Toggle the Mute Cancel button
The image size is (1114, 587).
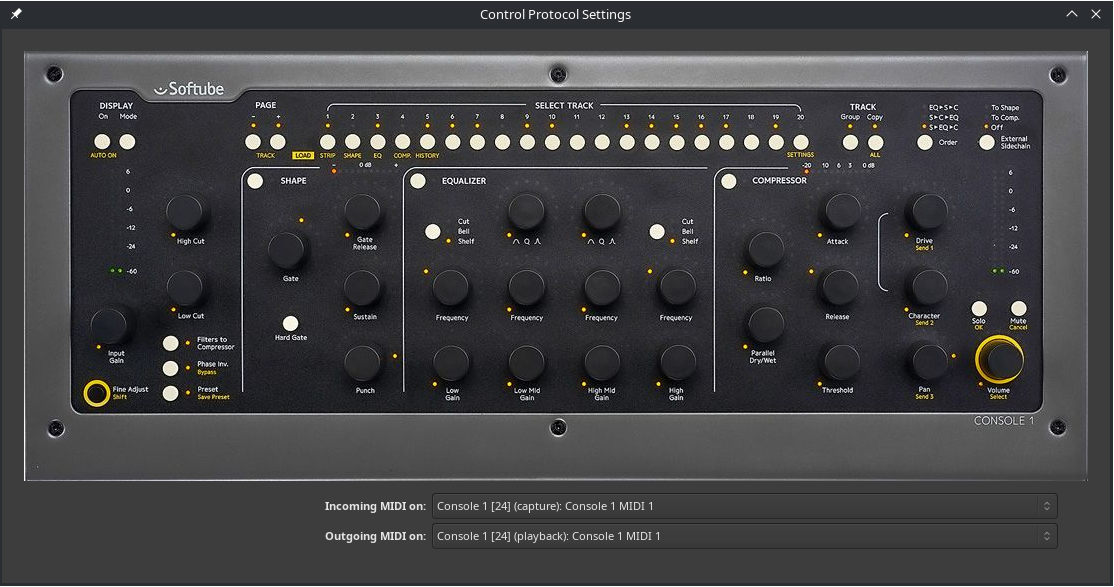(1018, 308)
